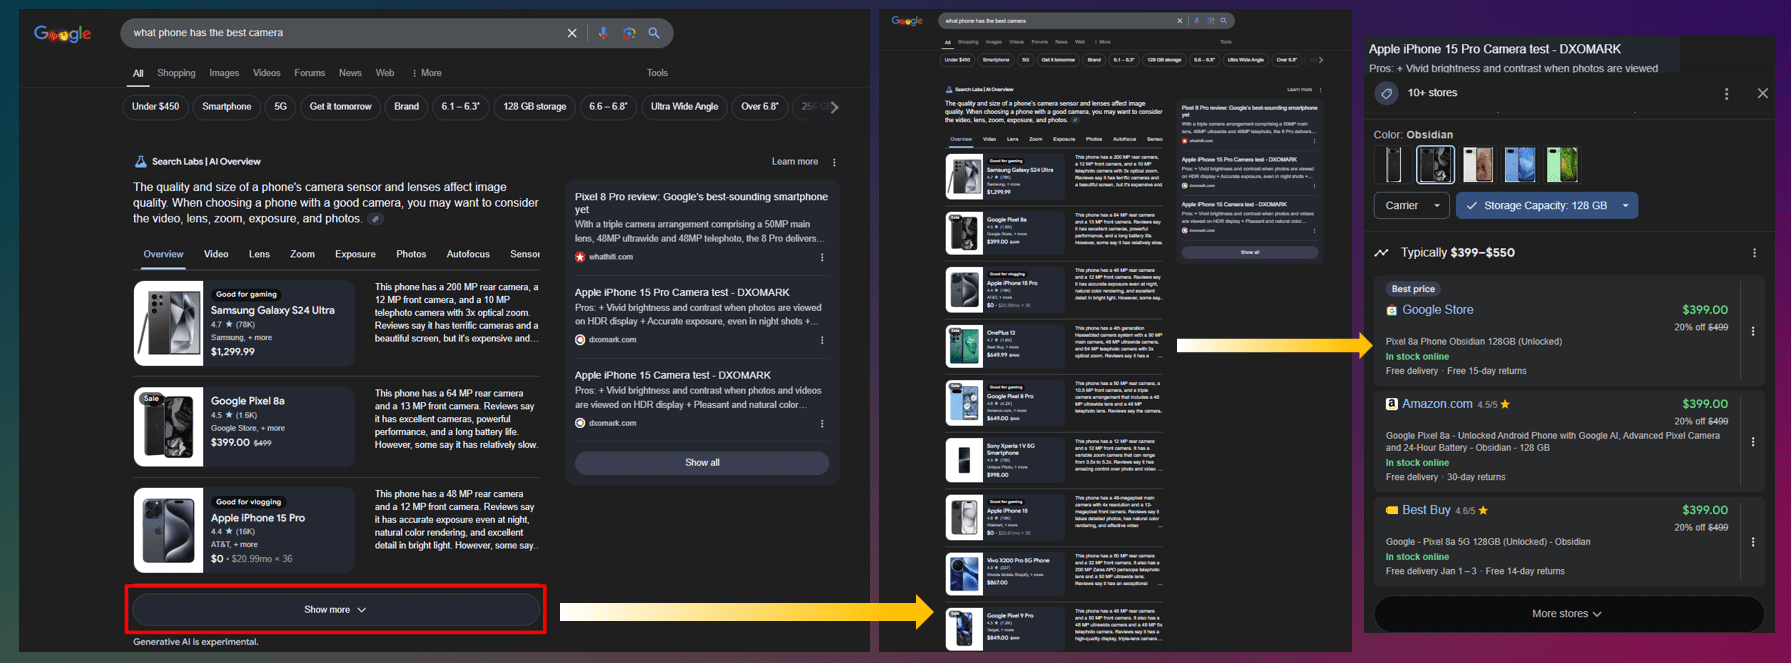Switch to the Shopping tab on left page
Screen dimensions: 1791x663
click(x=176, y=73)
